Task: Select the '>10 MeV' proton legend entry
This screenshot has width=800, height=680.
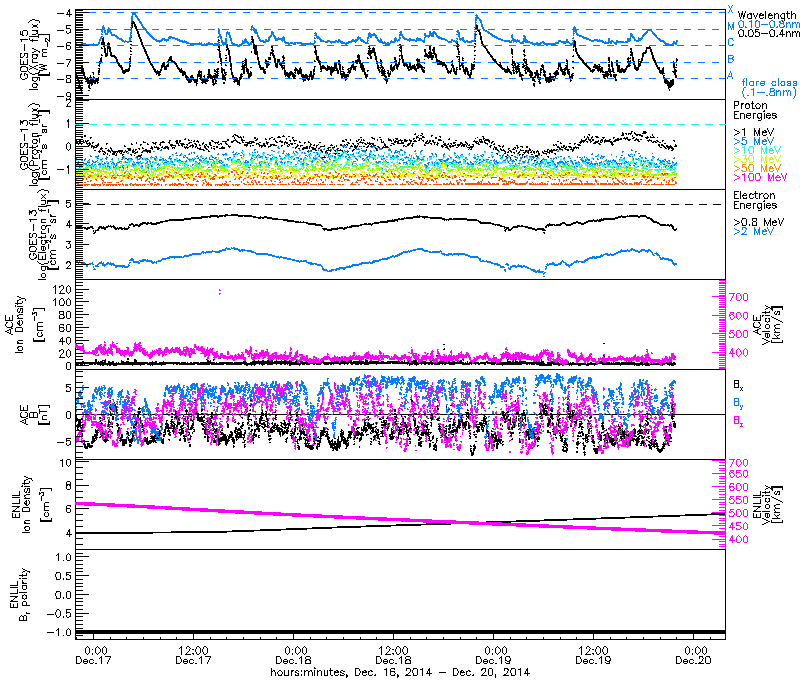Action: point(757,150)
